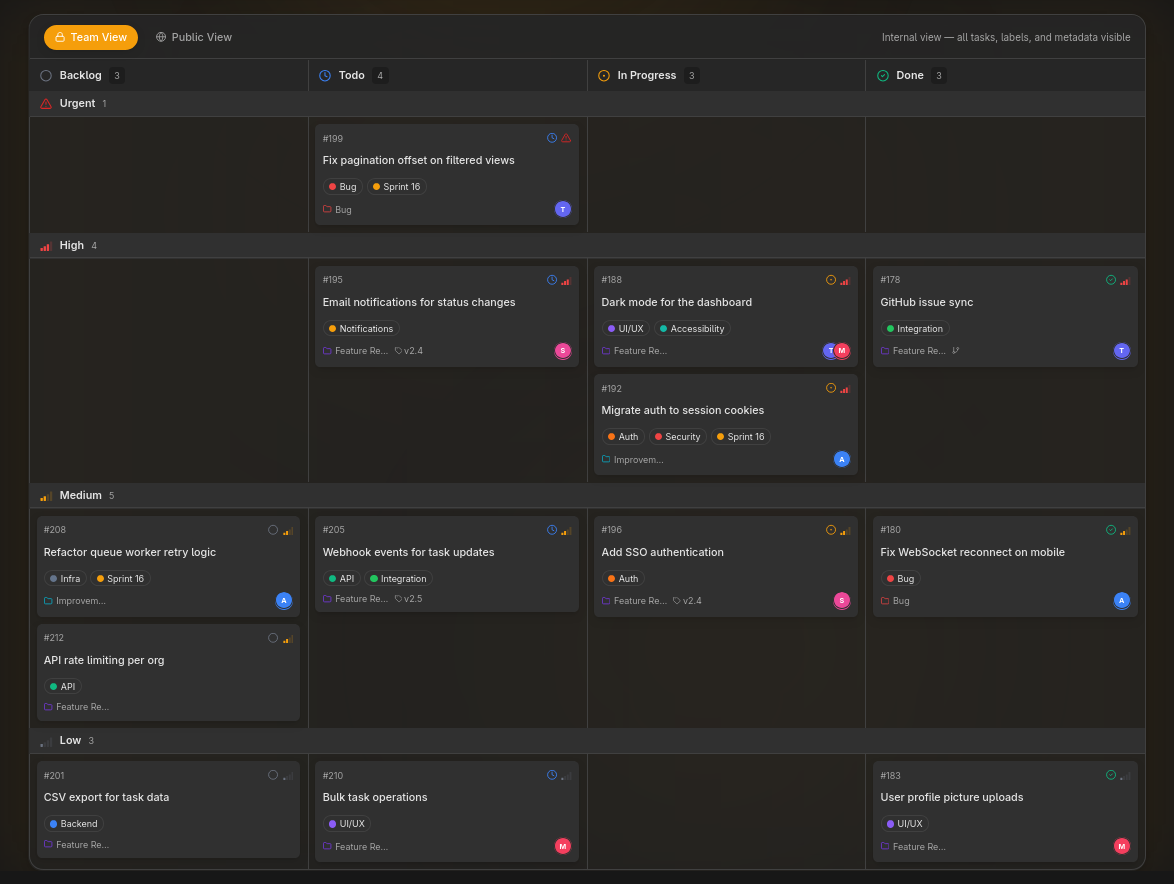Click the In Progress column header
Viewport: 1174px width, 884px height.
click(646, 75)
